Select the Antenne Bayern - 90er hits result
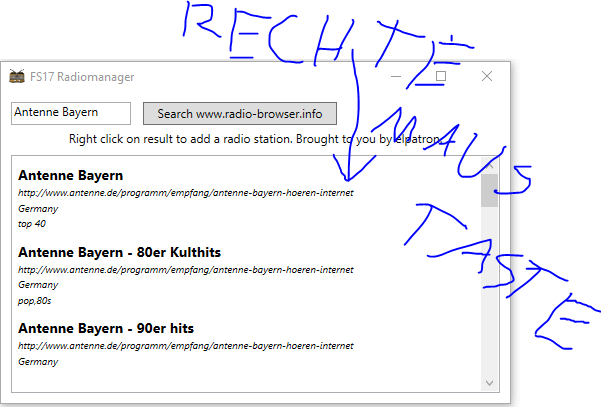The image size is (601, 407). (x=106, y=328)
